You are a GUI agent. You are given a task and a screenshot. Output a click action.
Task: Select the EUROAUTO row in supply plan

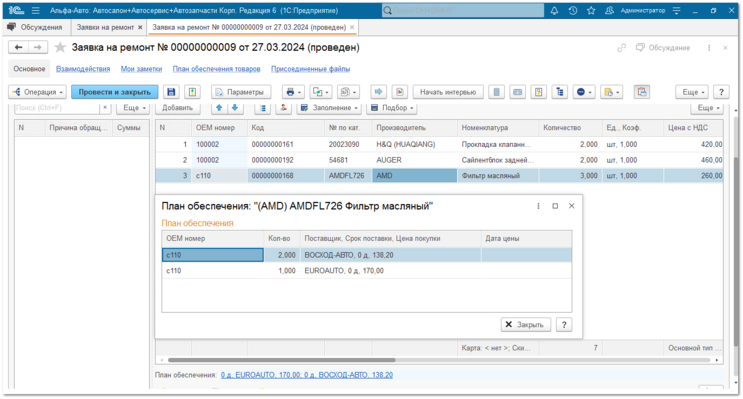(367, 271)
